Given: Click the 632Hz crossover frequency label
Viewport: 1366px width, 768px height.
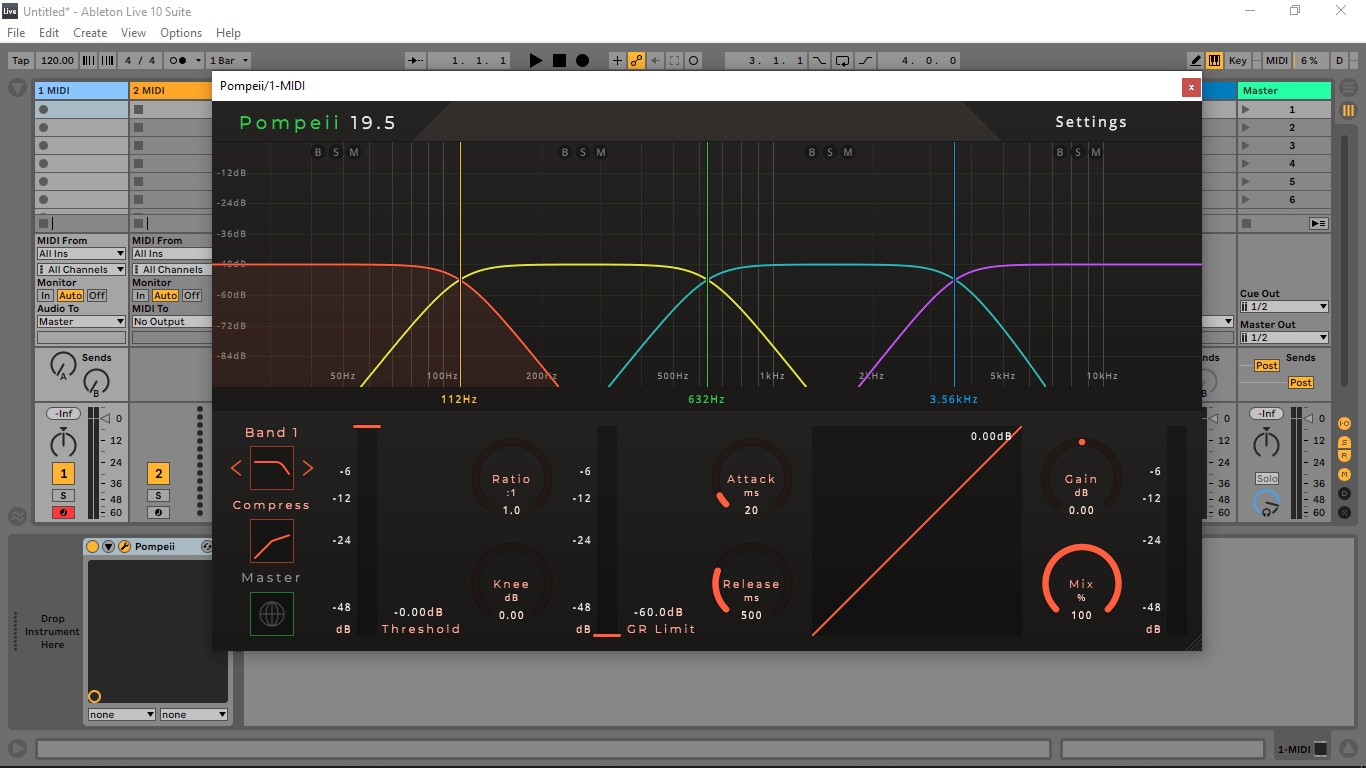Looking at the screenshot, I should tap(706, 400).
